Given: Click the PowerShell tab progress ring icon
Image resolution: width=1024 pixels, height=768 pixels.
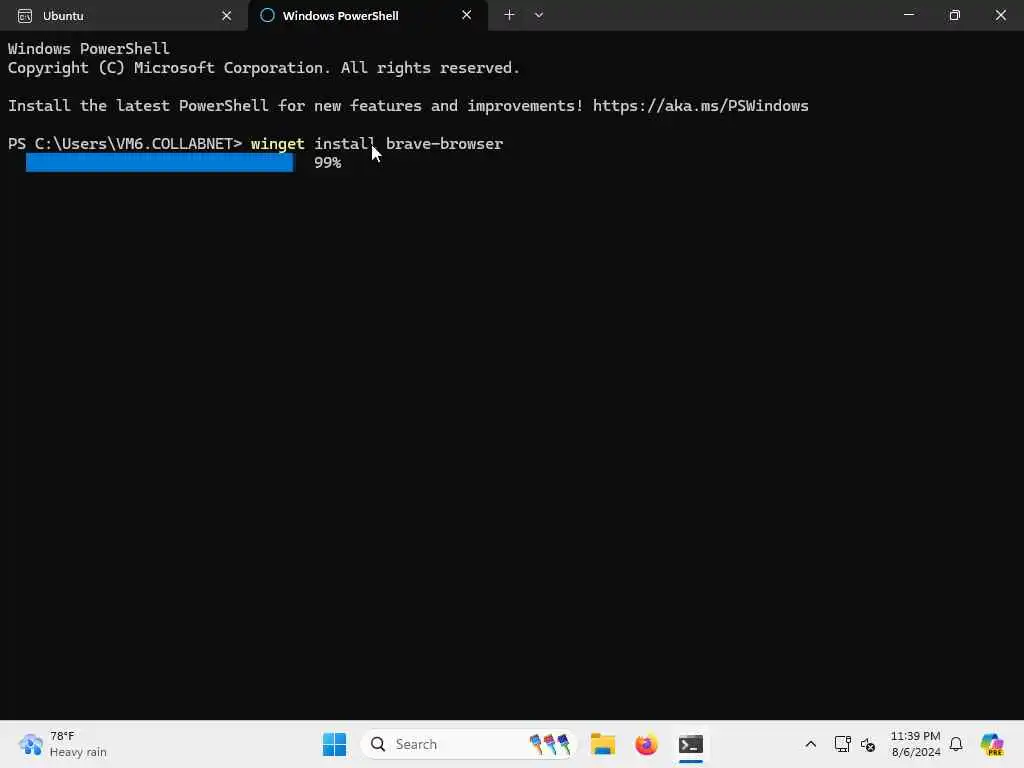Looking at the screenshot, I should [267, 16].
